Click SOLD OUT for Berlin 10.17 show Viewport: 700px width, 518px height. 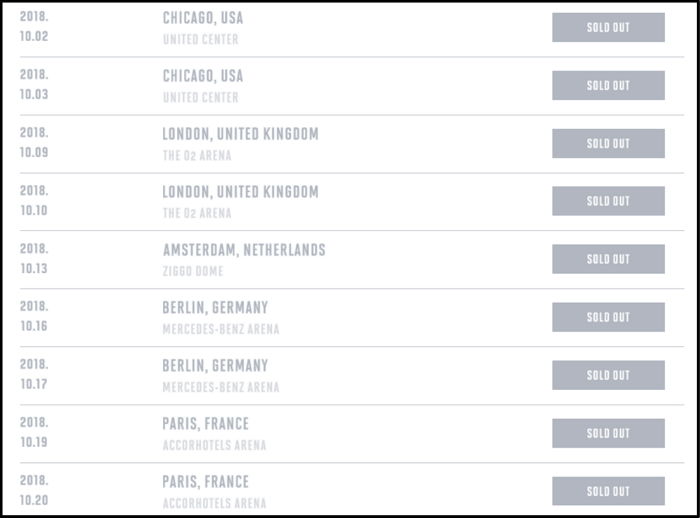click(x=608, y=376)
